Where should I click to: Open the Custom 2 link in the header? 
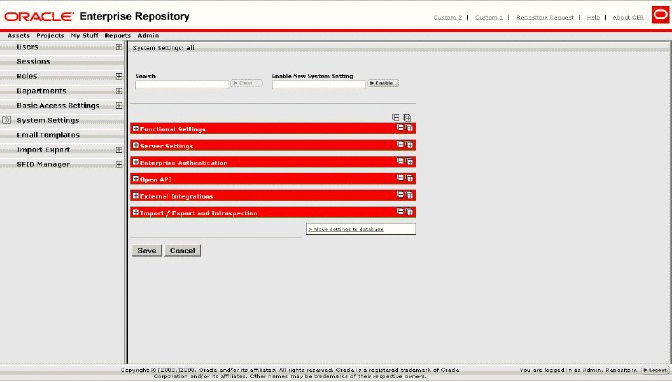click(x=447, y=18)
